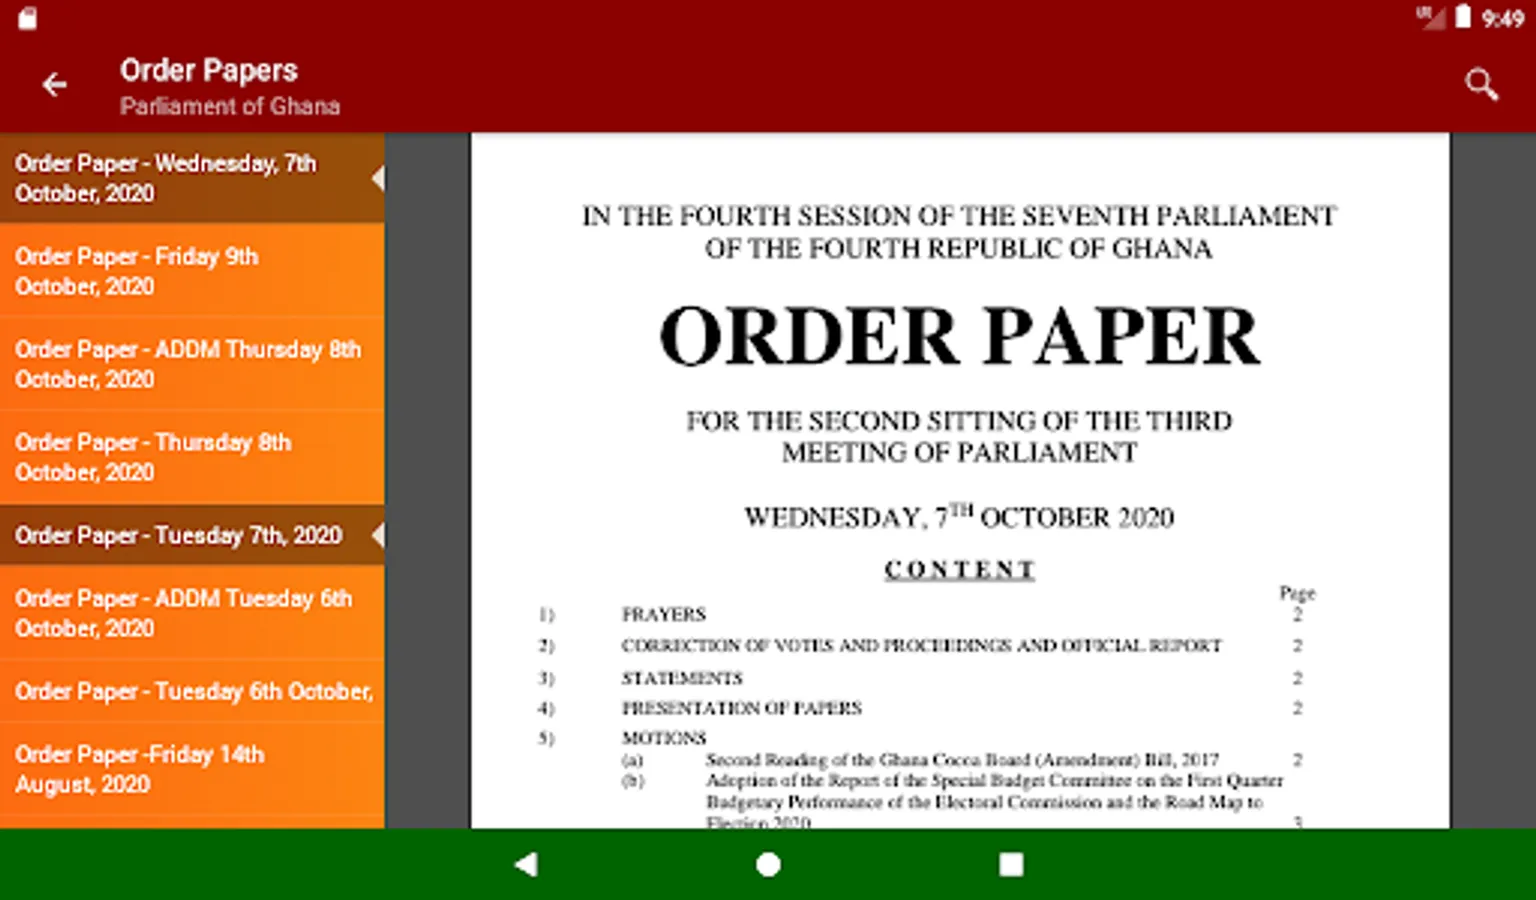Tap the Order Papers title

coord(209,70)
